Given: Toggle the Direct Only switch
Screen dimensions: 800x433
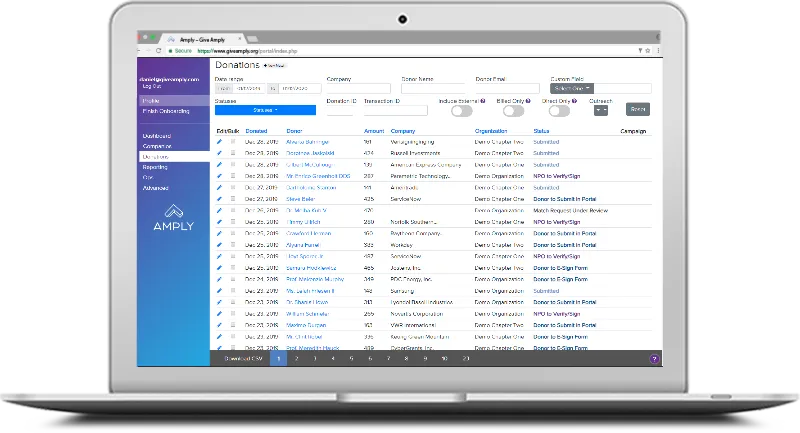Looking at the screenshot, I should pos(559,111).
